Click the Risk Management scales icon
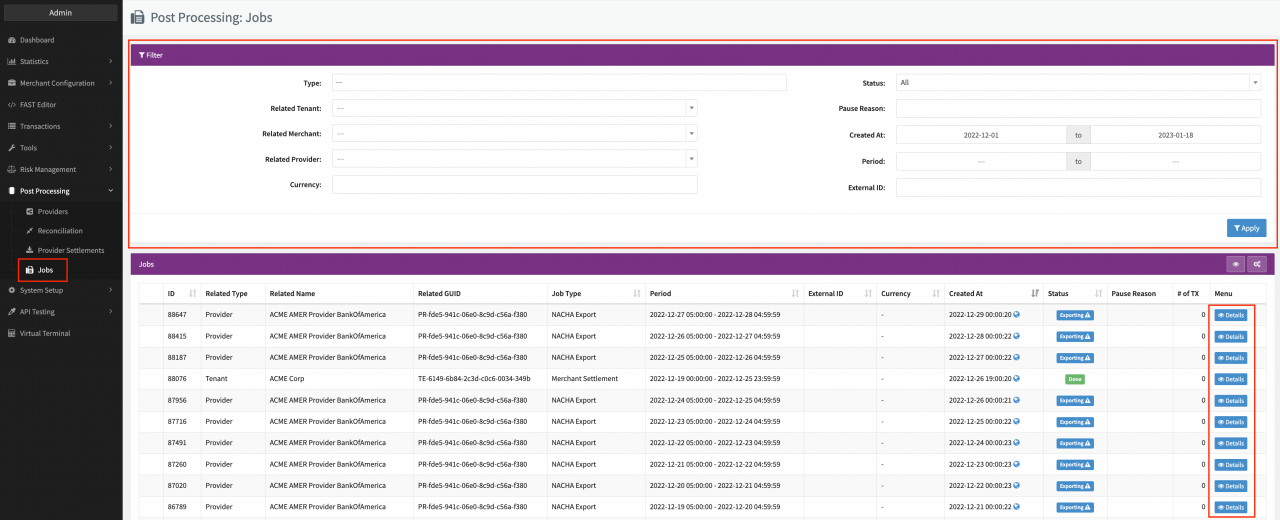This screenshot has height=520, width=1280. coord(11,170)
